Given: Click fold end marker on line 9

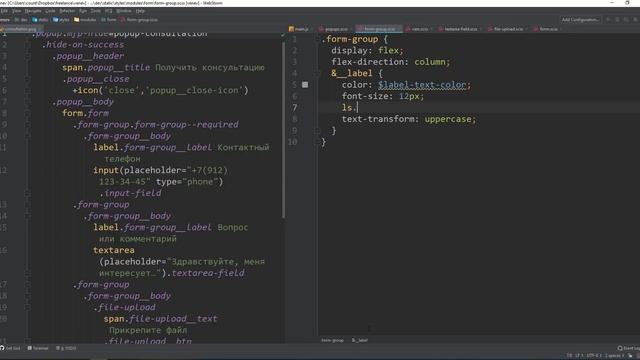Looking at the screenshot, I should pyautogui.click(x=317, y=131).
